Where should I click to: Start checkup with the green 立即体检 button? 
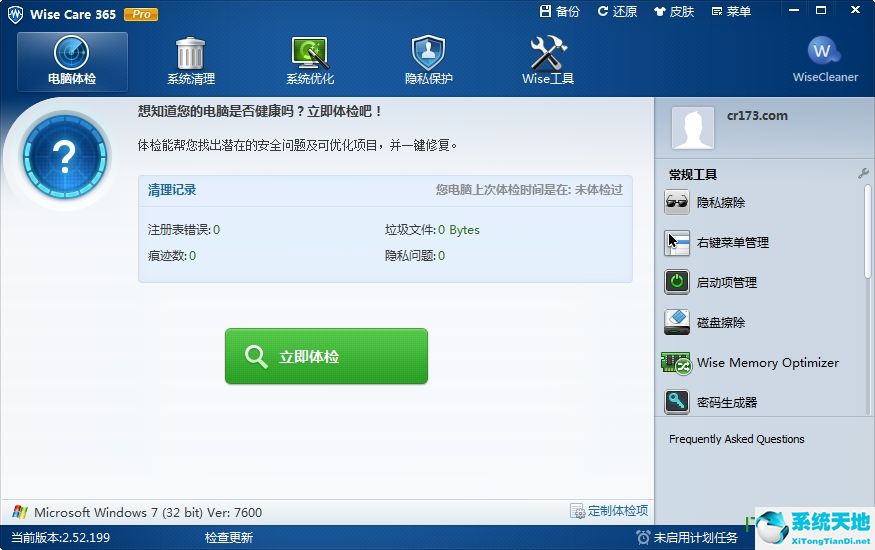(x=326, y=356)
